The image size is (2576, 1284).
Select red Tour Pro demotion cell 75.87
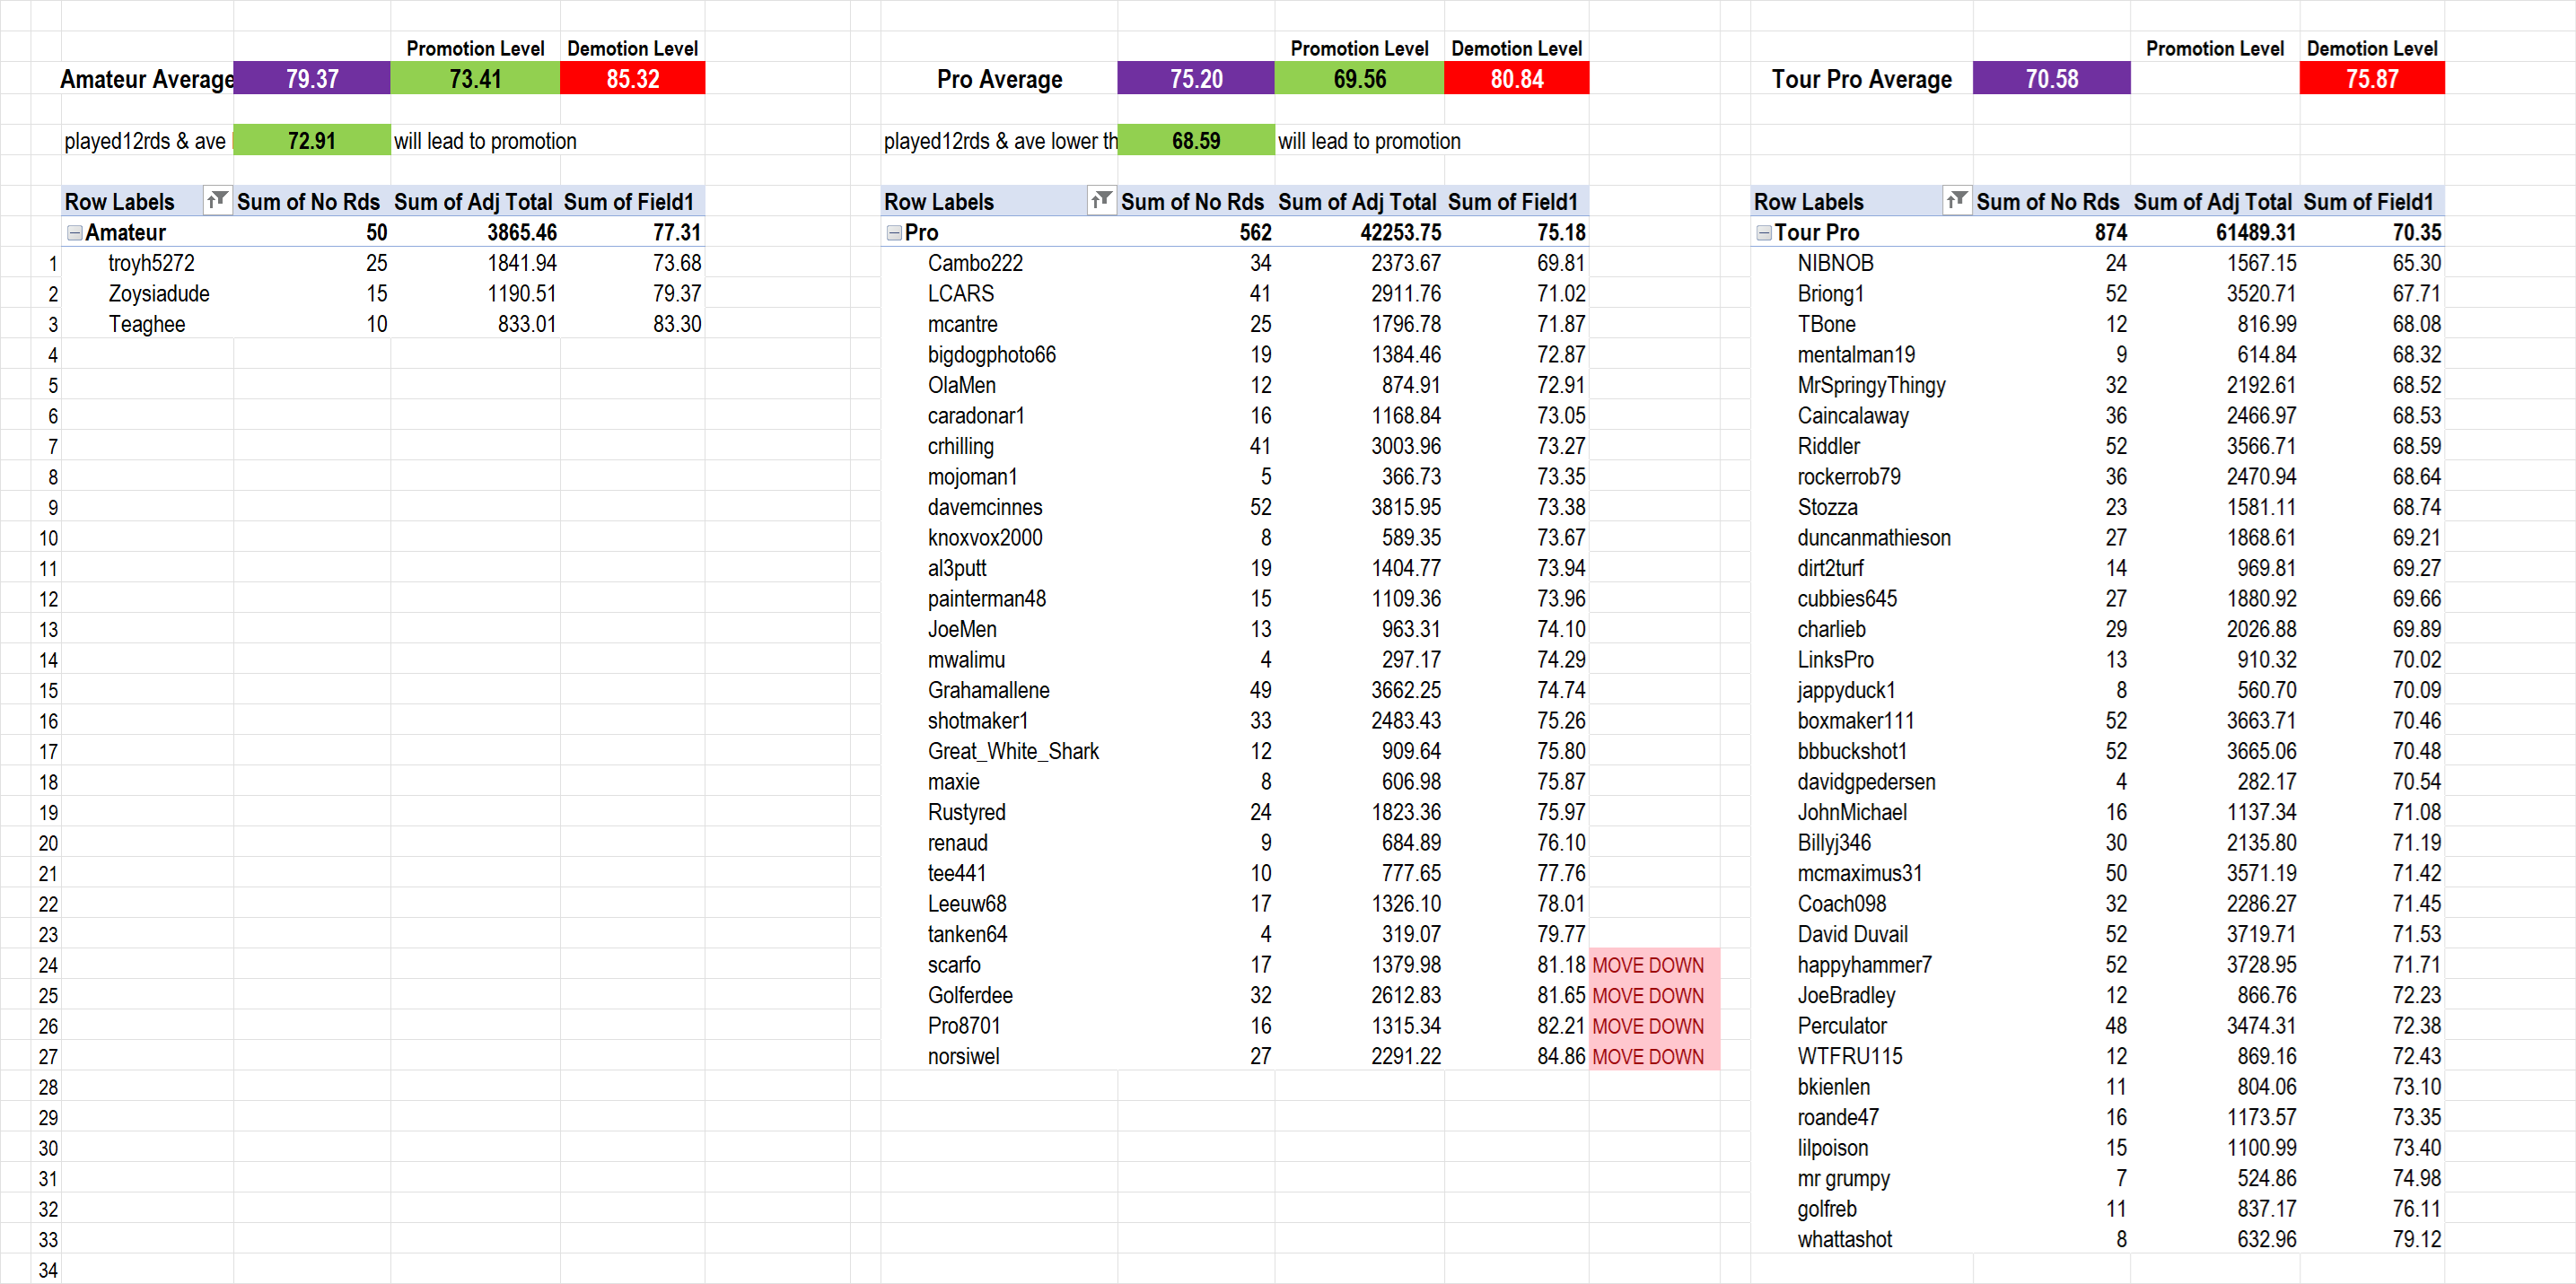click(x=2371, y=79)
